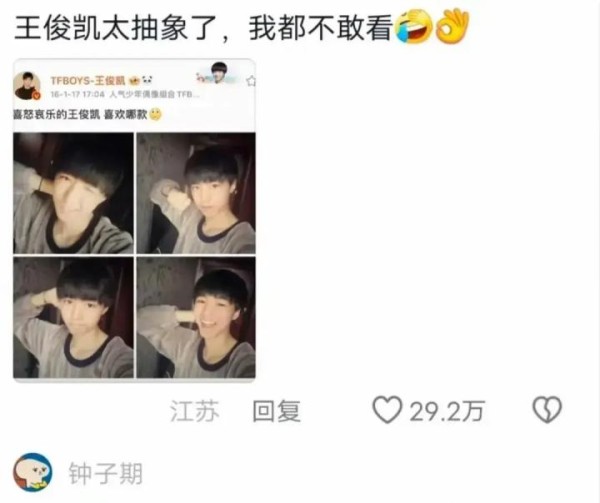Click the post caption 喜怒哀乐的王俊凯
600x503 pixels.
[x=57, y=114]
